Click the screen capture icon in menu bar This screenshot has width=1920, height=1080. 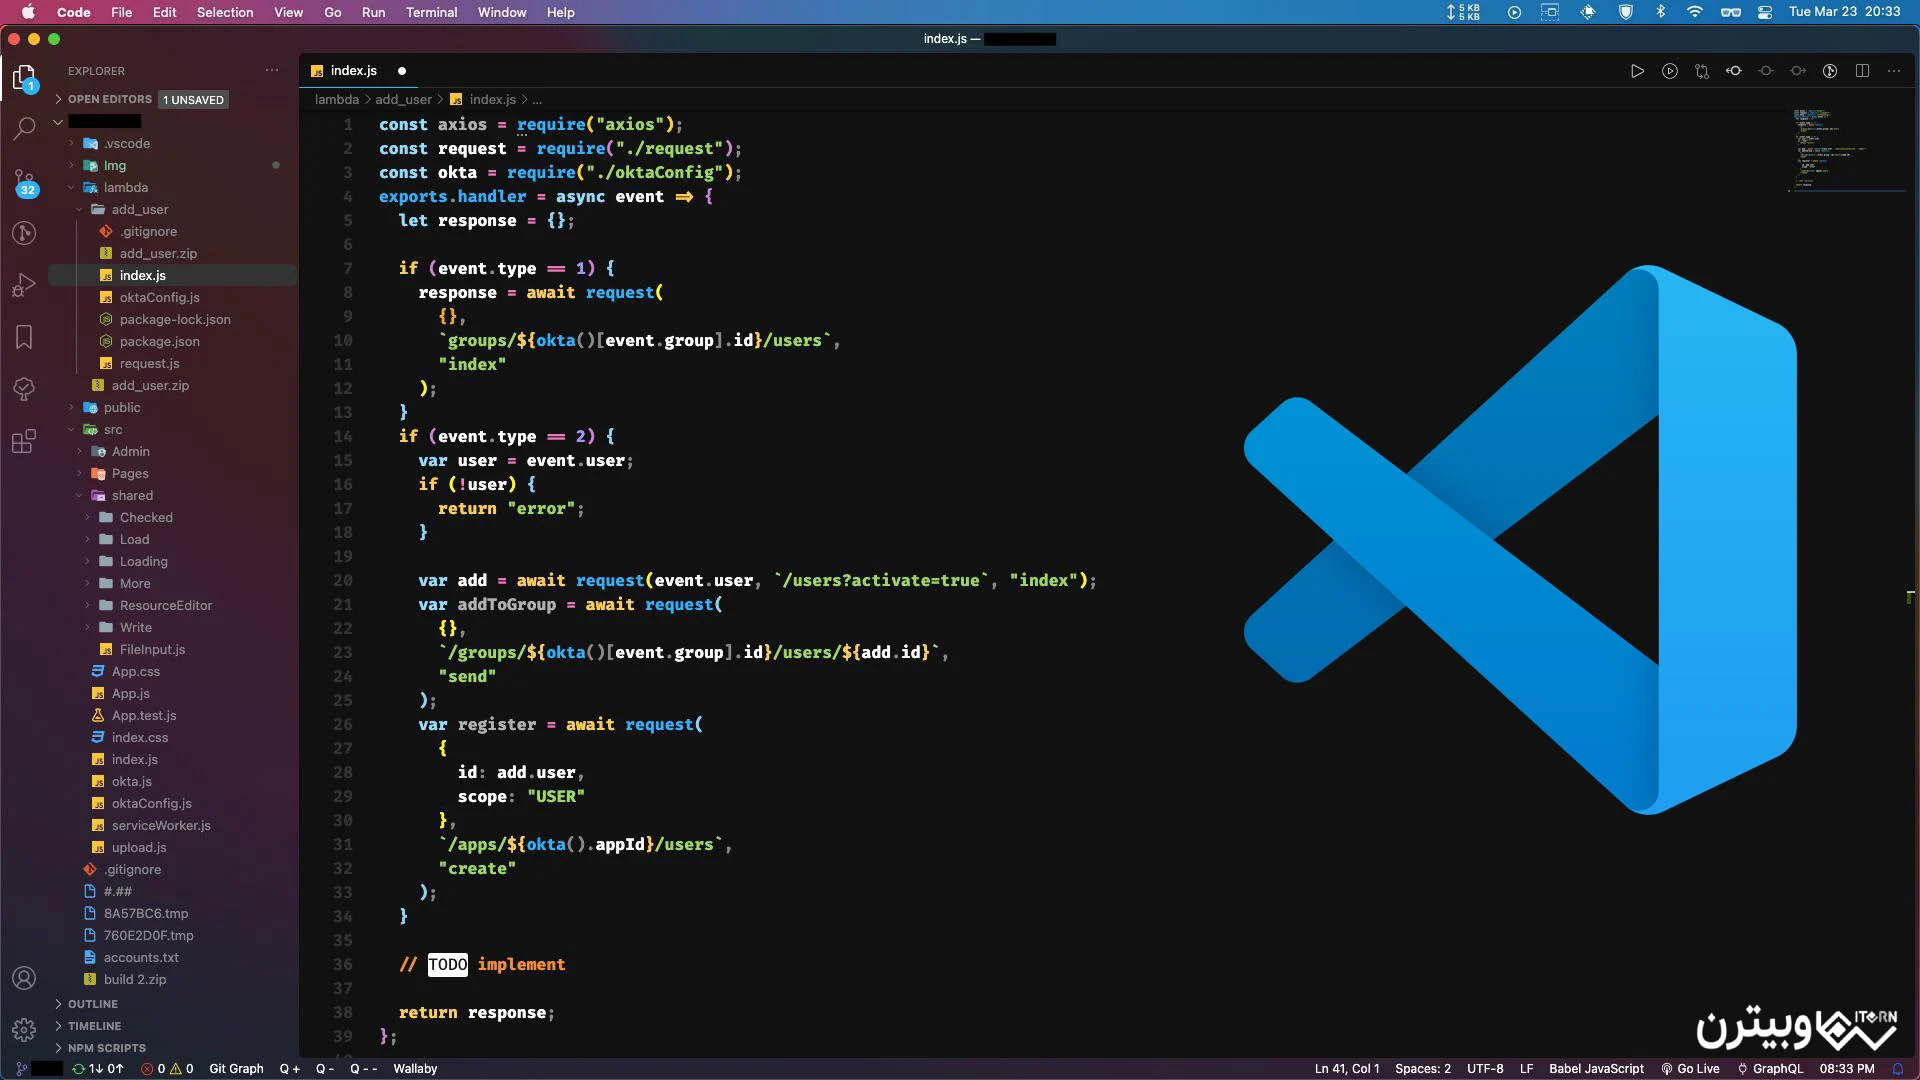click(1549, 12)
